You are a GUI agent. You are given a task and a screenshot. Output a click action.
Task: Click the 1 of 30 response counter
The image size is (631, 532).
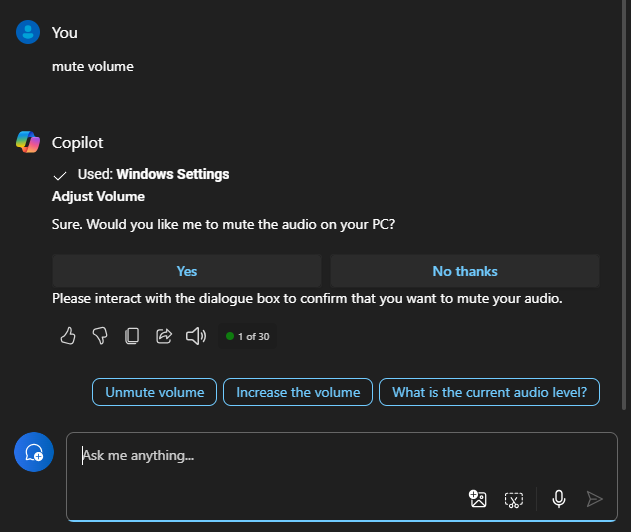pyautogui.click(x=247, y=336)
